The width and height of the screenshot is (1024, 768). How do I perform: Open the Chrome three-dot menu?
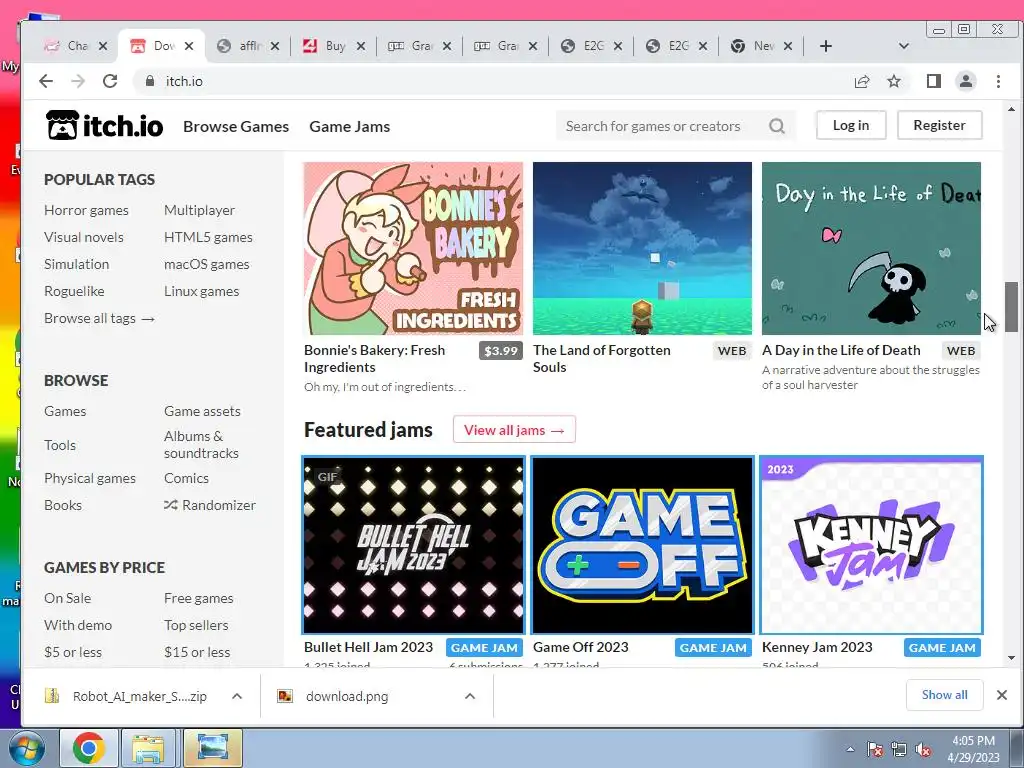998,81
